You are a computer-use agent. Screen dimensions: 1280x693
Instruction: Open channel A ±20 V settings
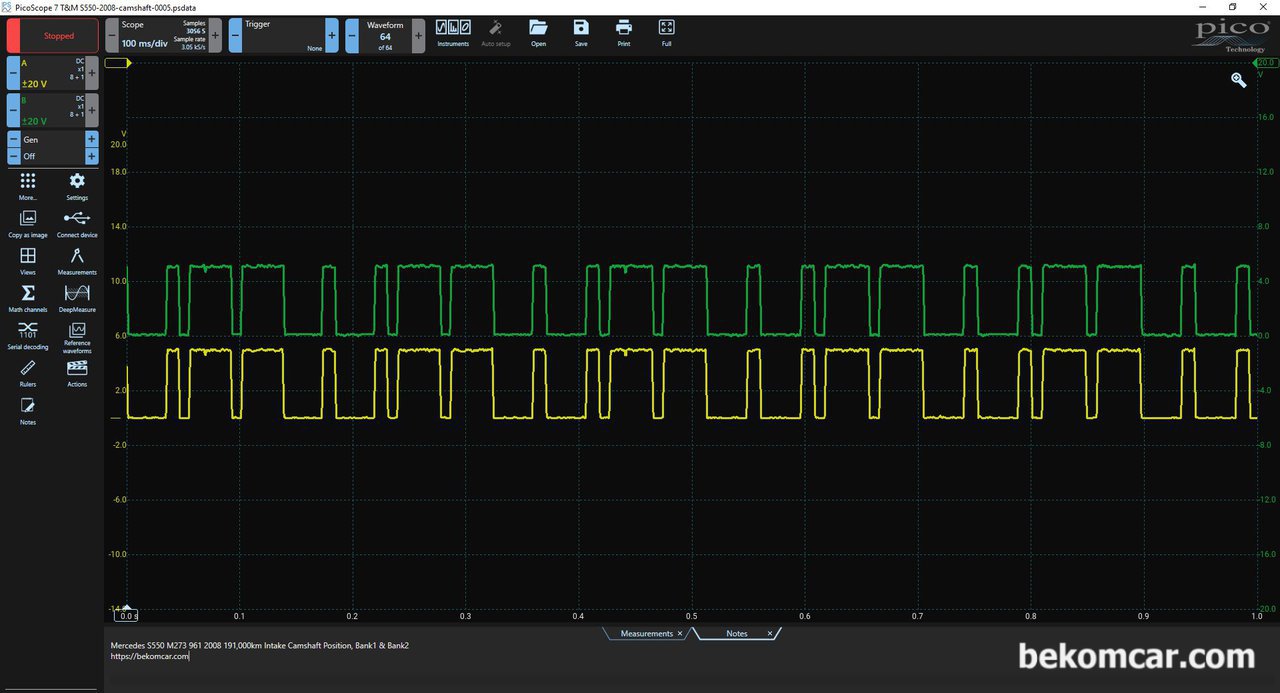click(x=53, y=73)
